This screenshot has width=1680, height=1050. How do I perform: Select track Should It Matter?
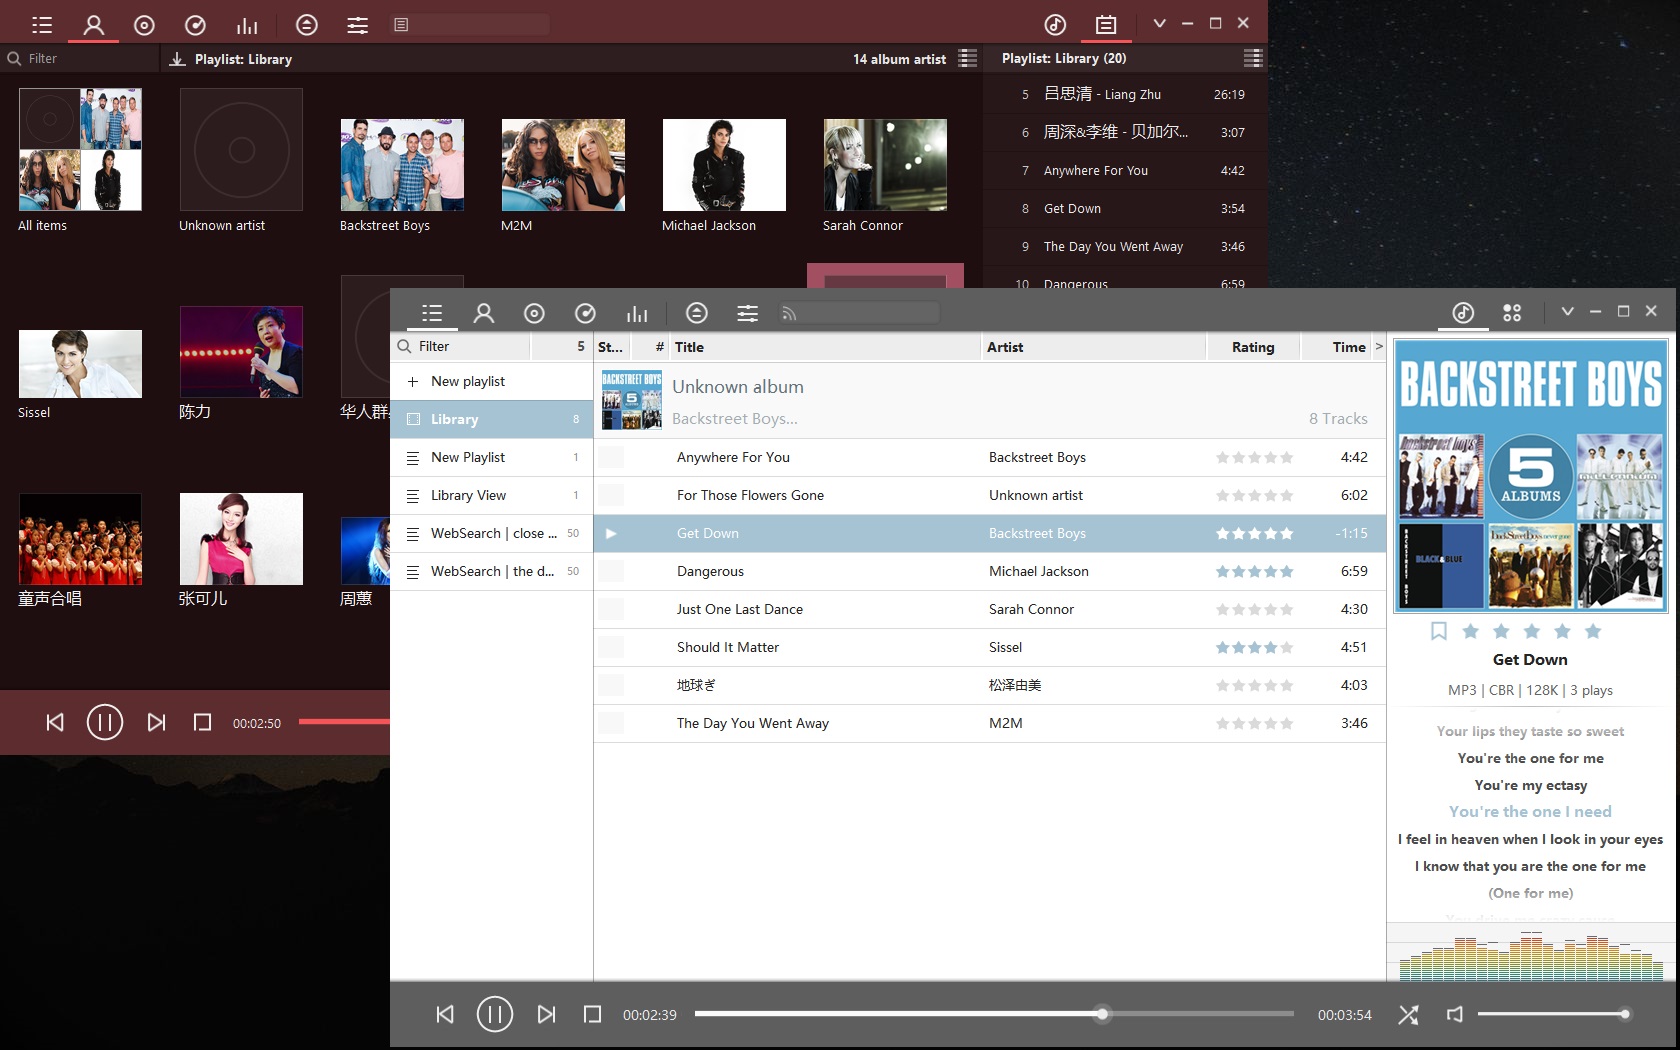[x=989, y=647]
